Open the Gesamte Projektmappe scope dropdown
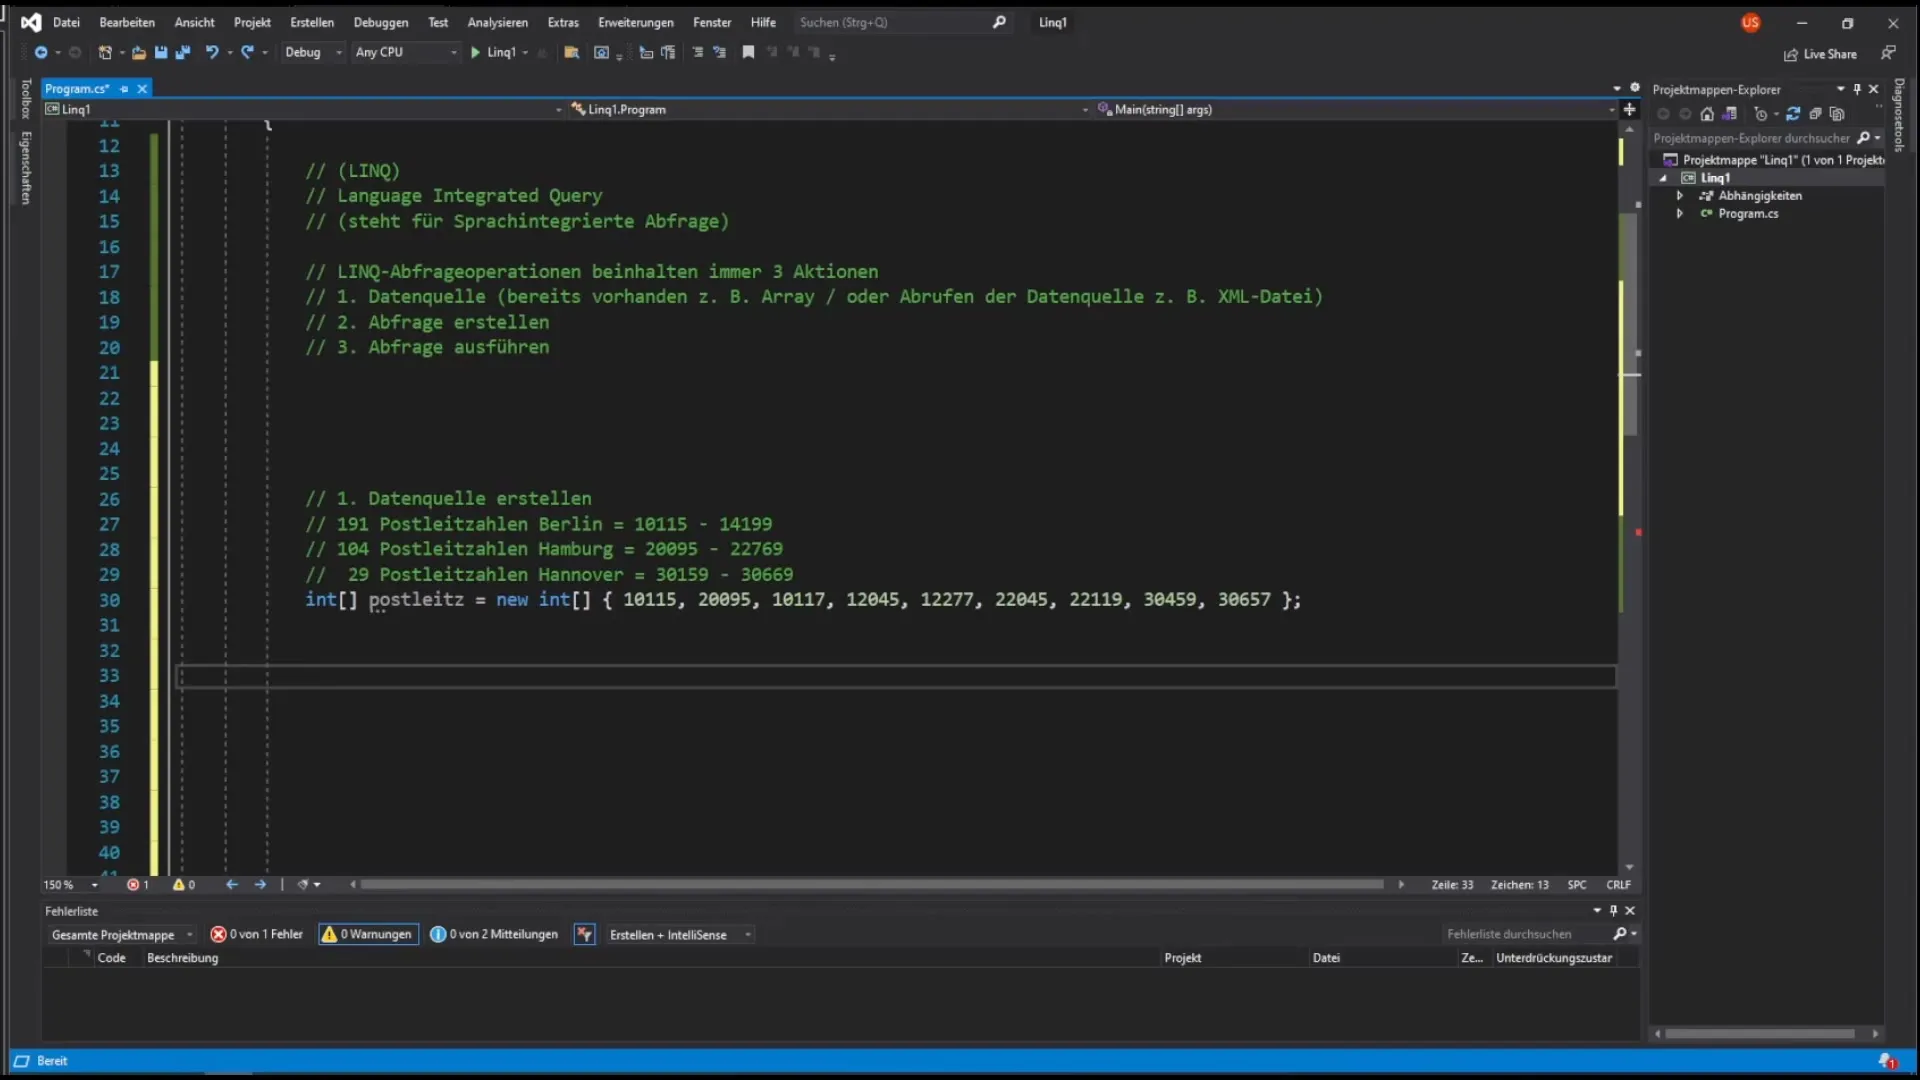This screenshot has width=1920, height=1080. (121, 935)
